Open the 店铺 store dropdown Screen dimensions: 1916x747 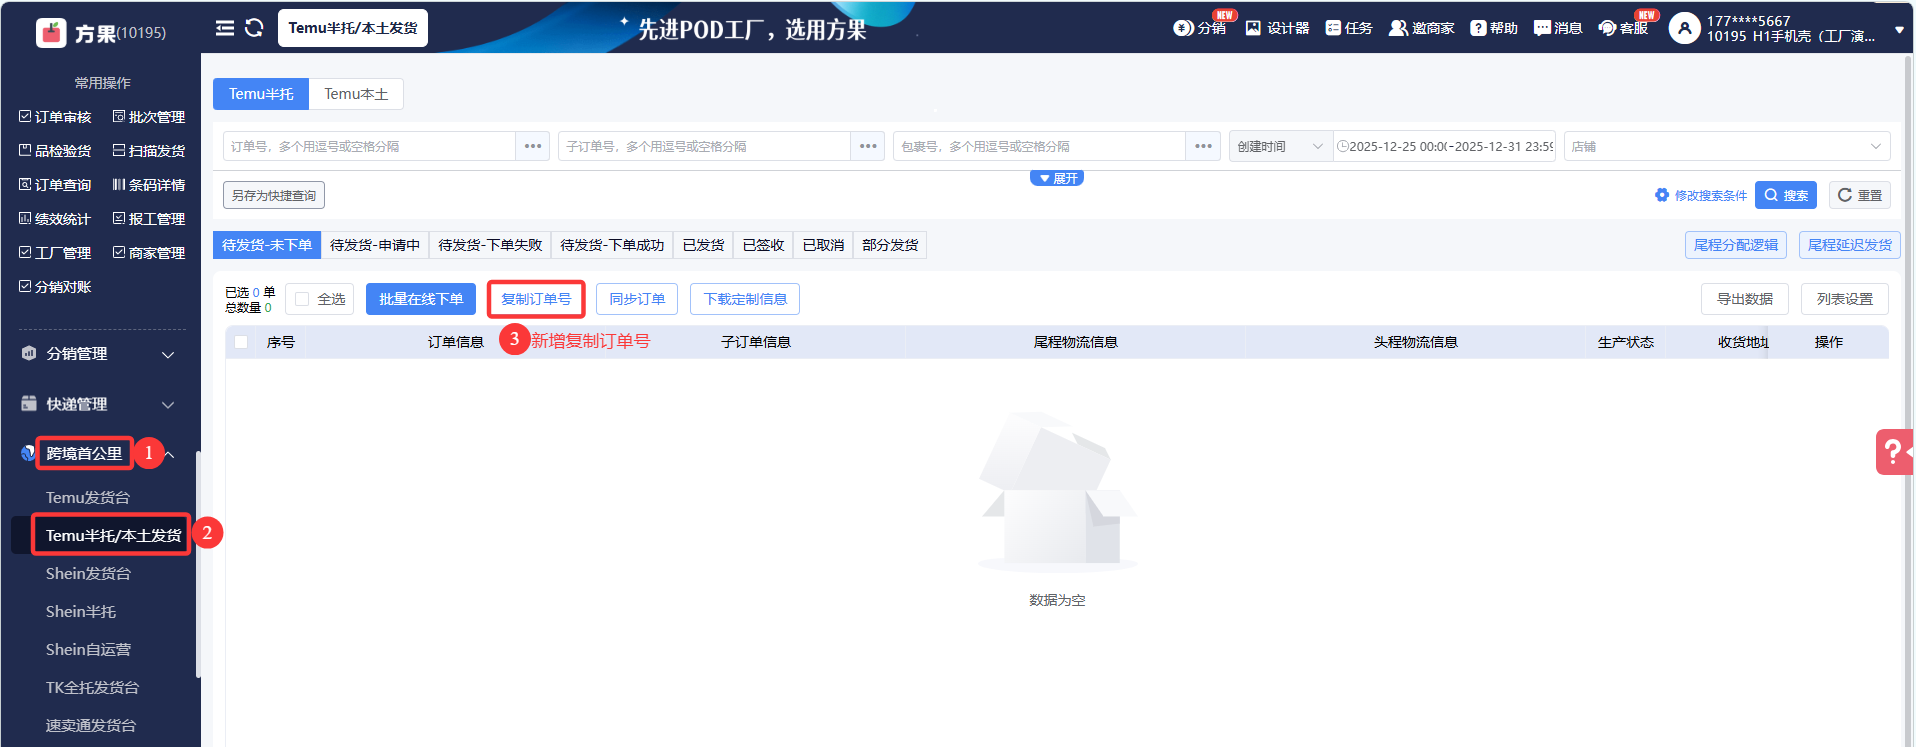[1726, 146]
